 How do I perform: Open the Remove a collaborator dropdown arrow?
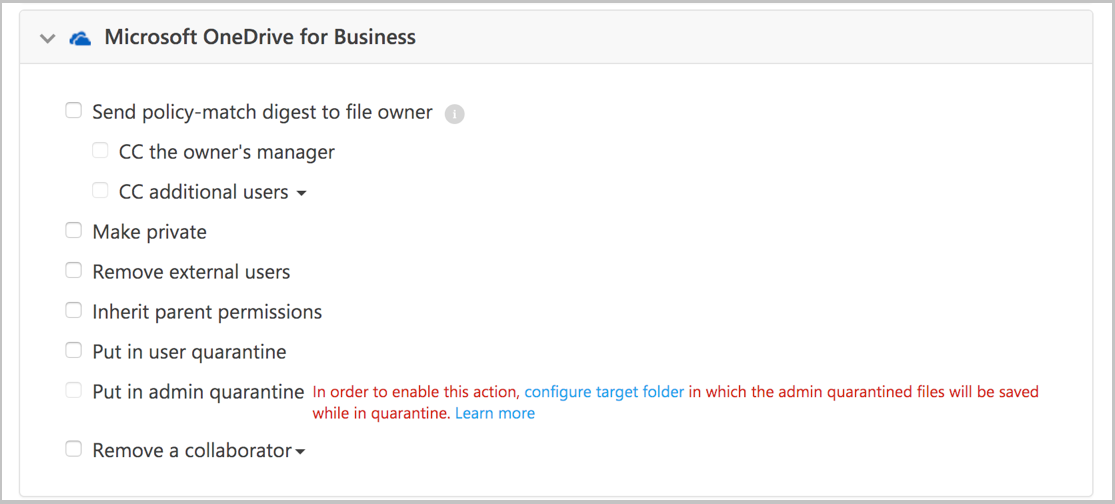[300, 452]
